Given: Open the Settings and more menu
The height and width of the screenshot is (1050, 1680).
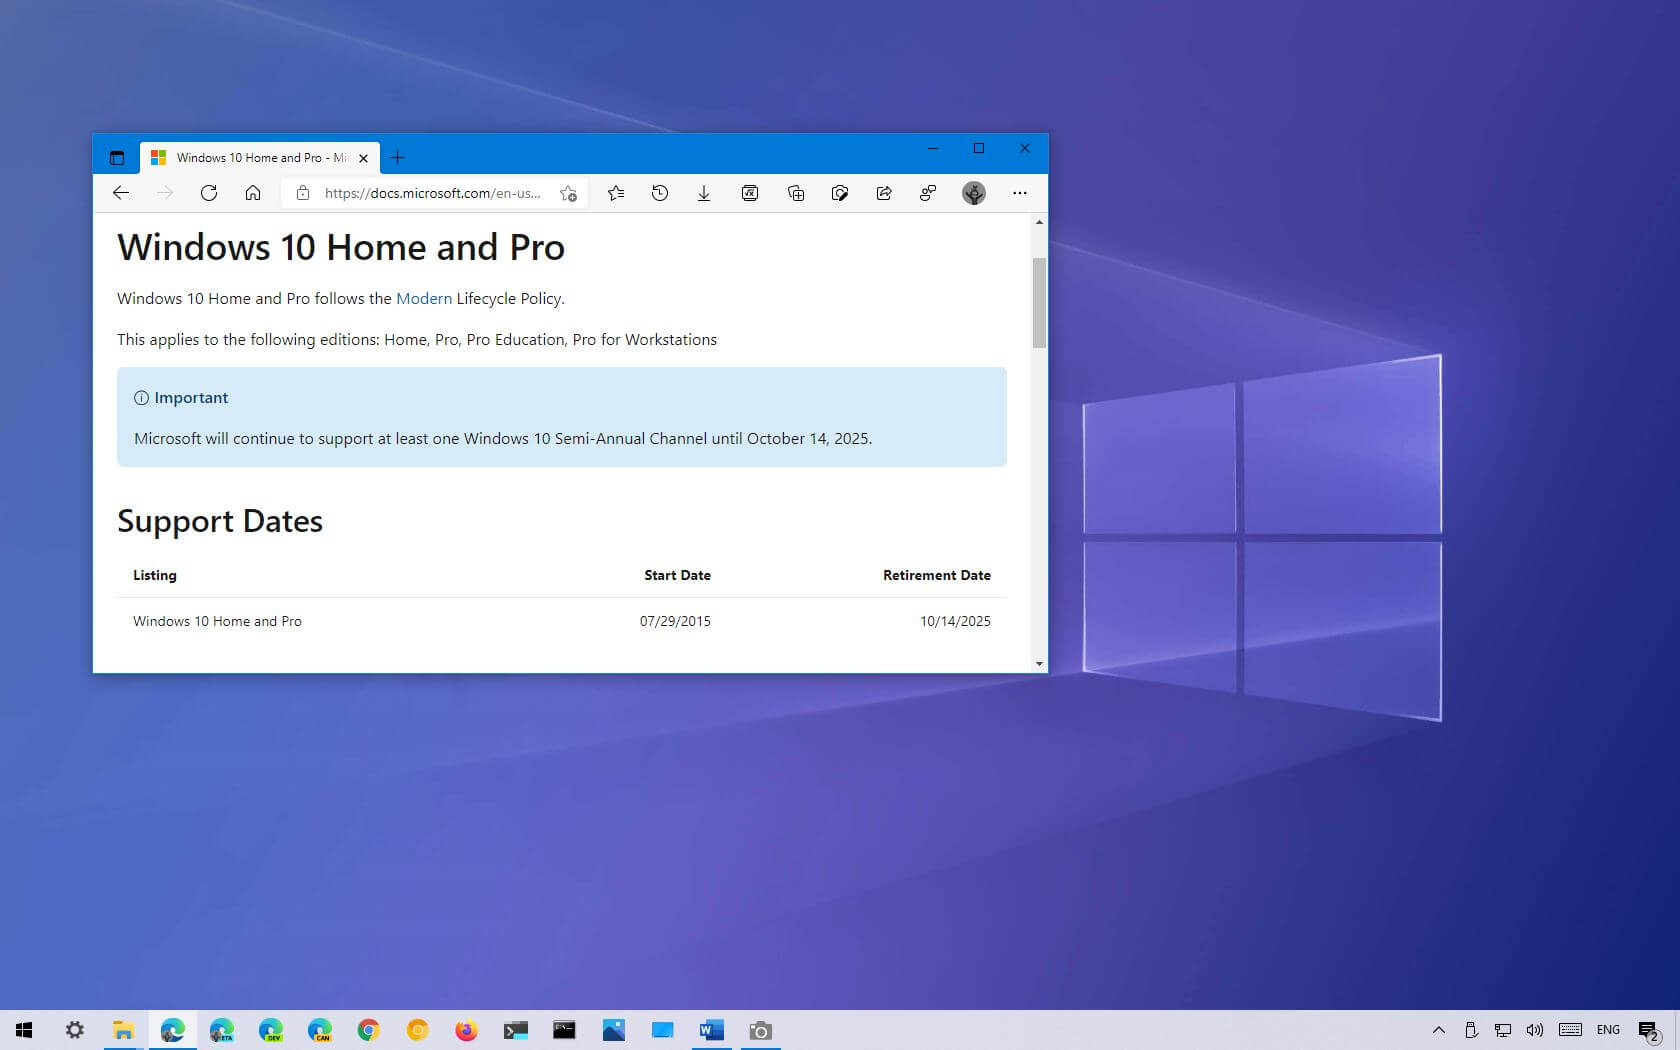Looking at the screenshot, I should [x=1019, y=193].
